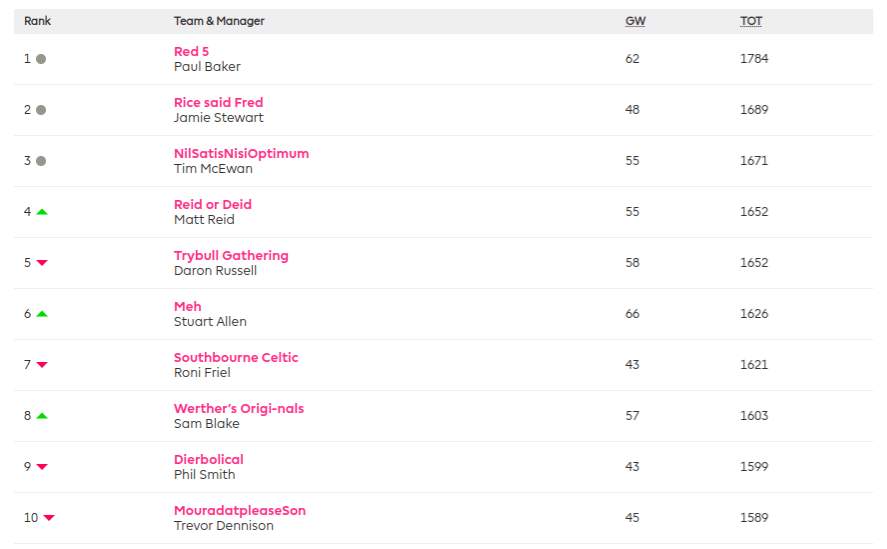Click the green up arrow at rank 8
Image resolution: width=887 pixels, height=549 pixels.
tap(42, 416)
